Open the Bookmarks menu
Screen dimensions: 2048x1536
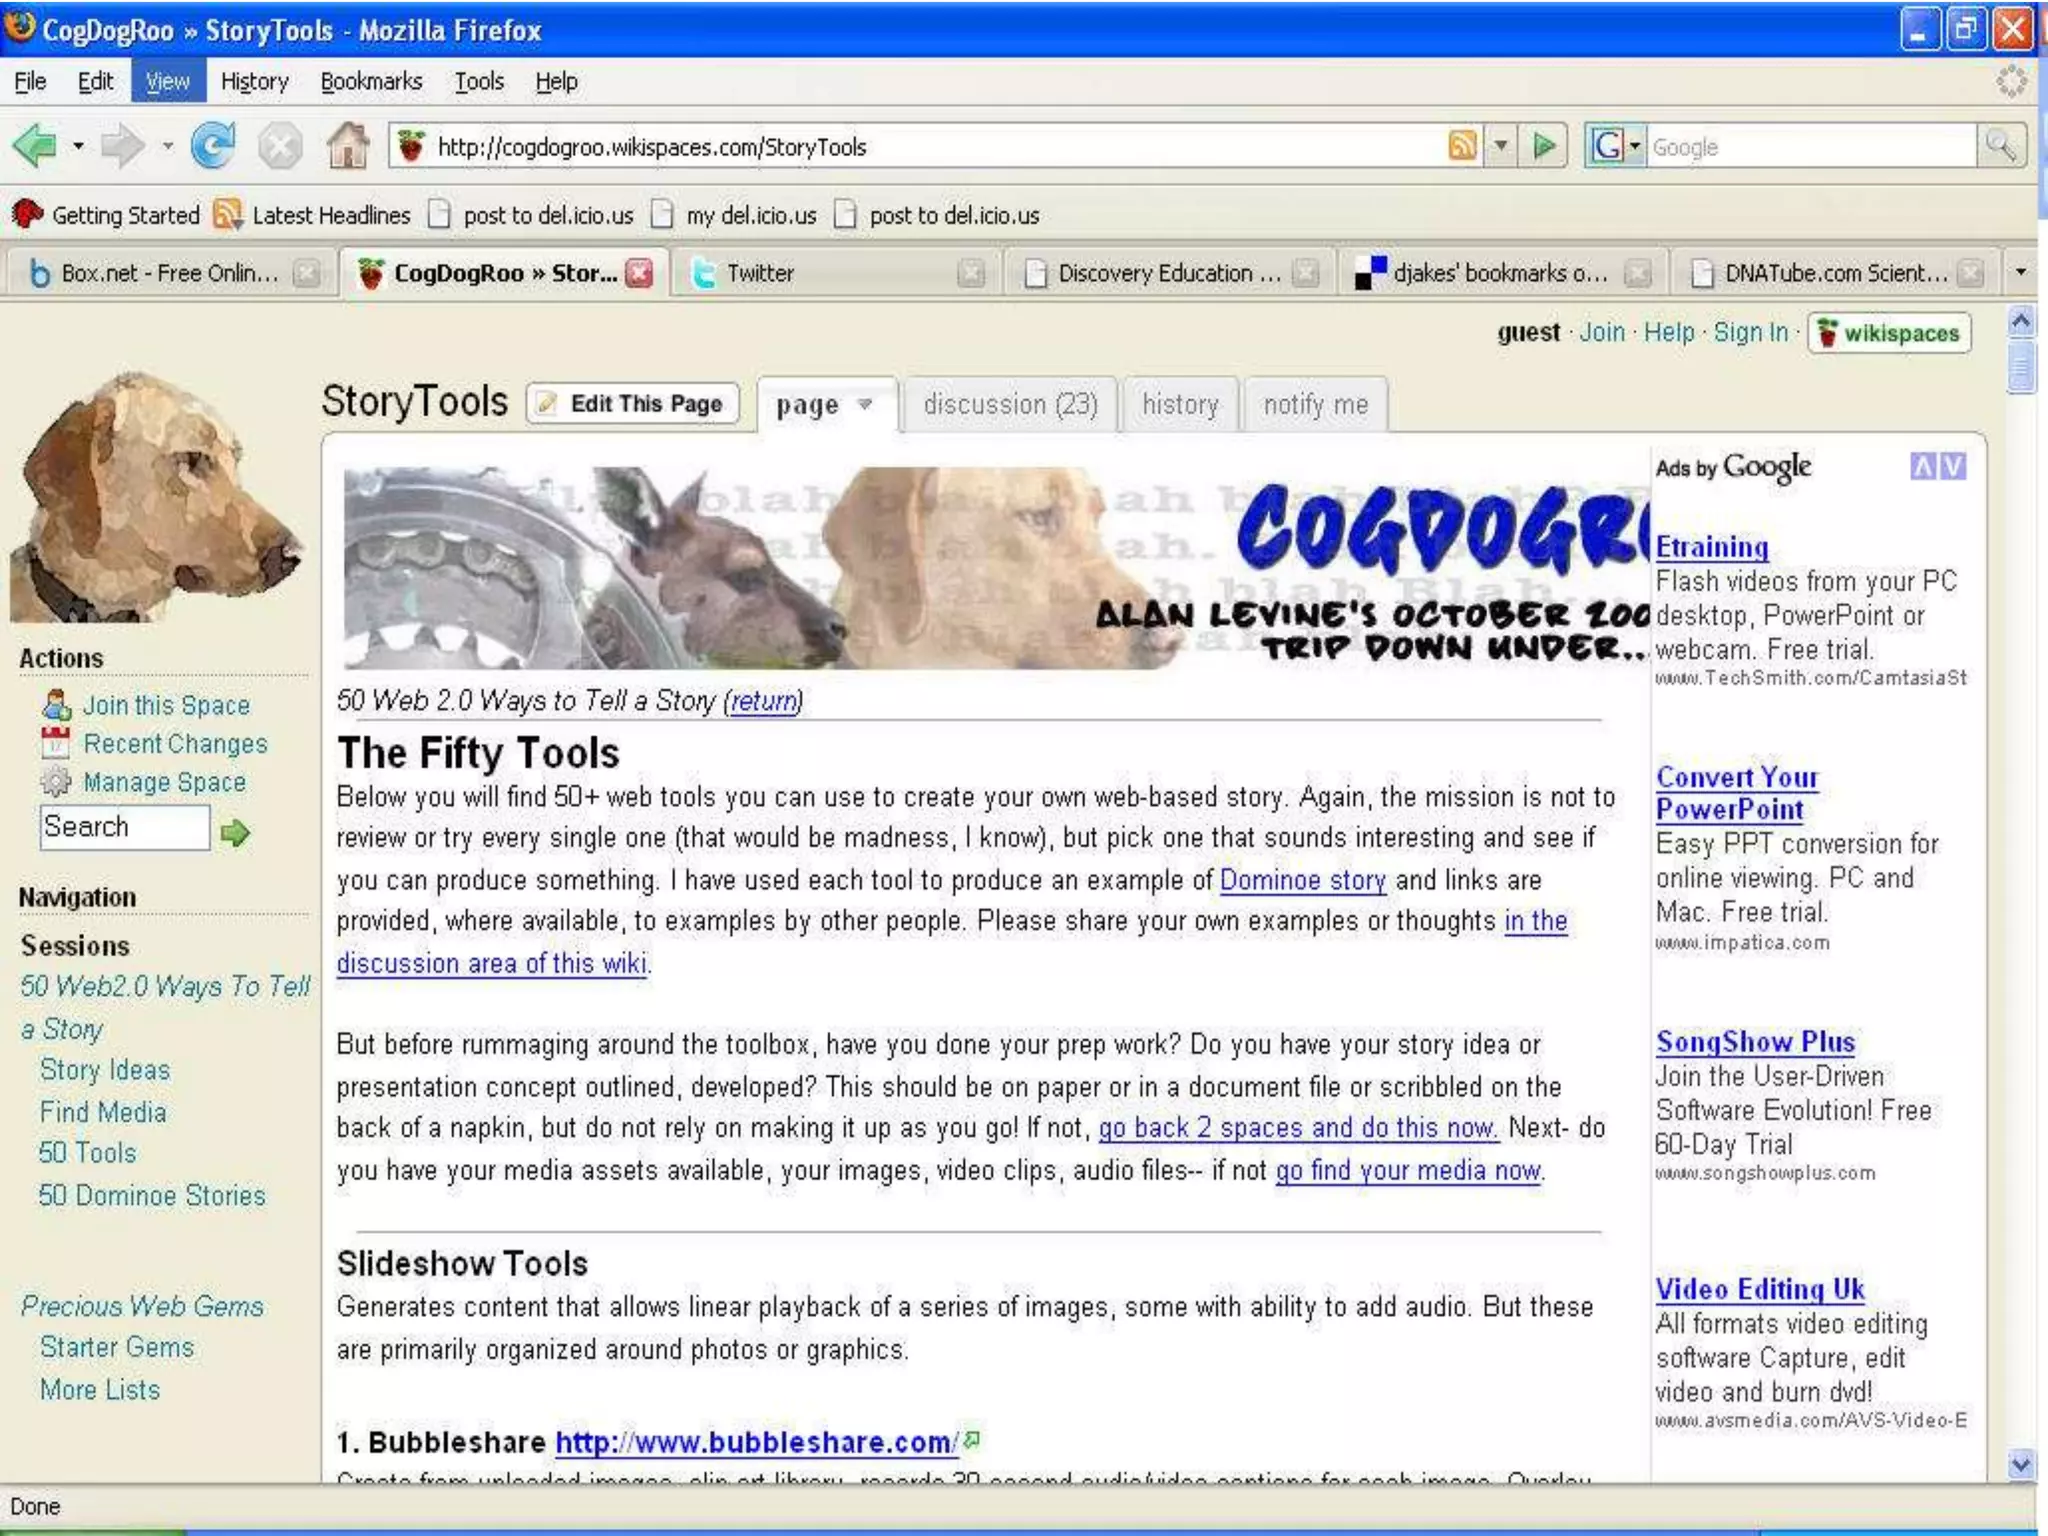click(x=371, y=82)
